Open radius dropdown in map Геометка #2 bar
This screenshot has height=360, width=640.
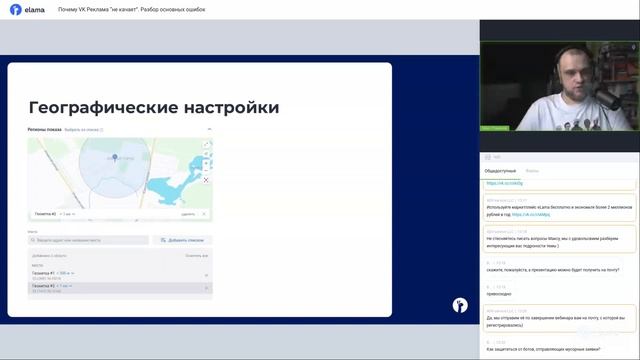click(67, 214)
